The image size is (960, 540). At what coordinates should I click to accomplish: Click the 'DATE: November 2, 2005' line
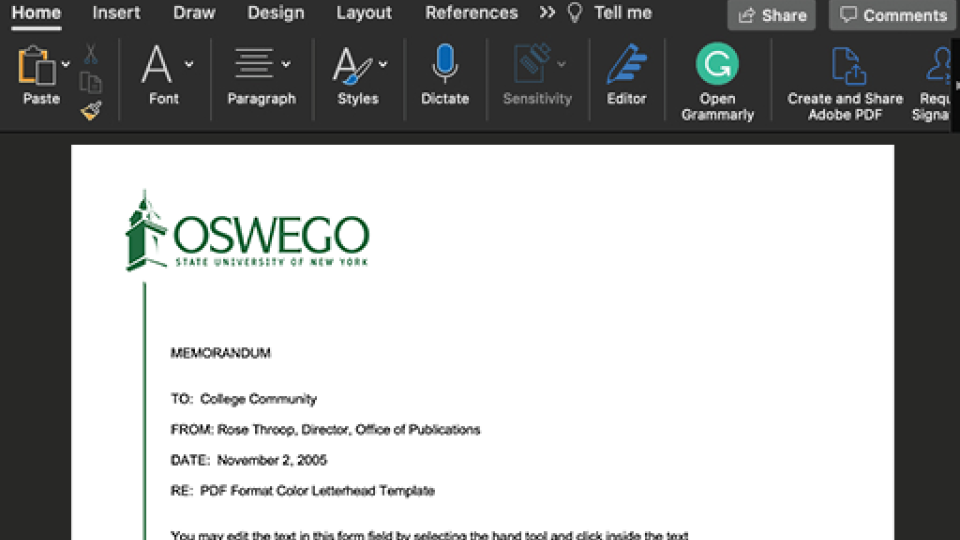[249, 460]
